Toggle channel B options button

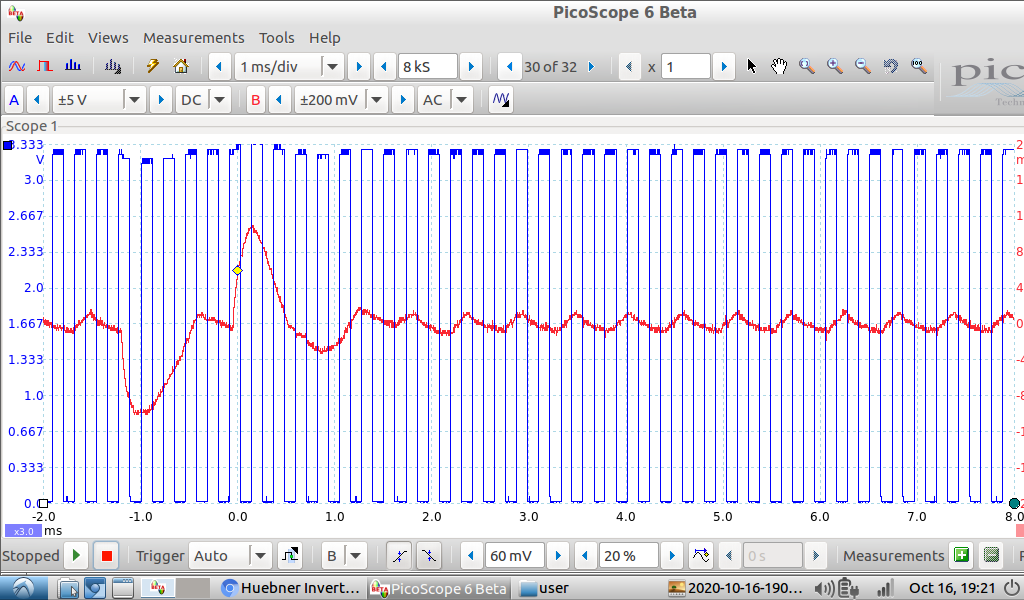click(x=256, y=100)
